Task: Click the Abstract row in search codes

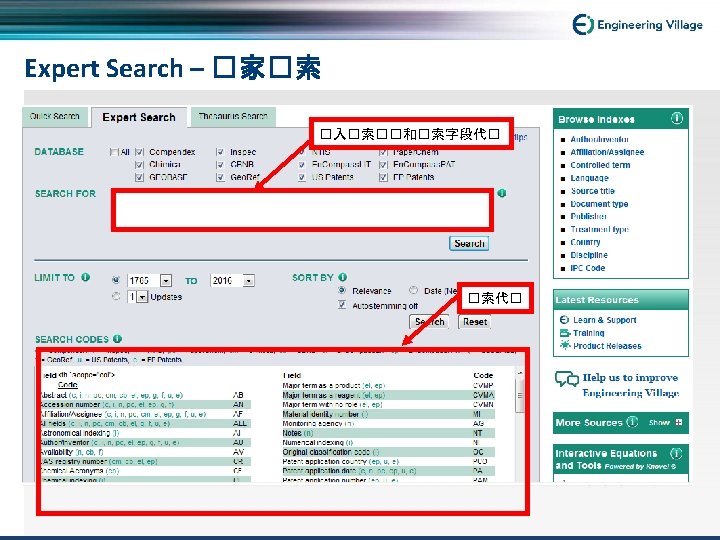Action: click(145, 395)
